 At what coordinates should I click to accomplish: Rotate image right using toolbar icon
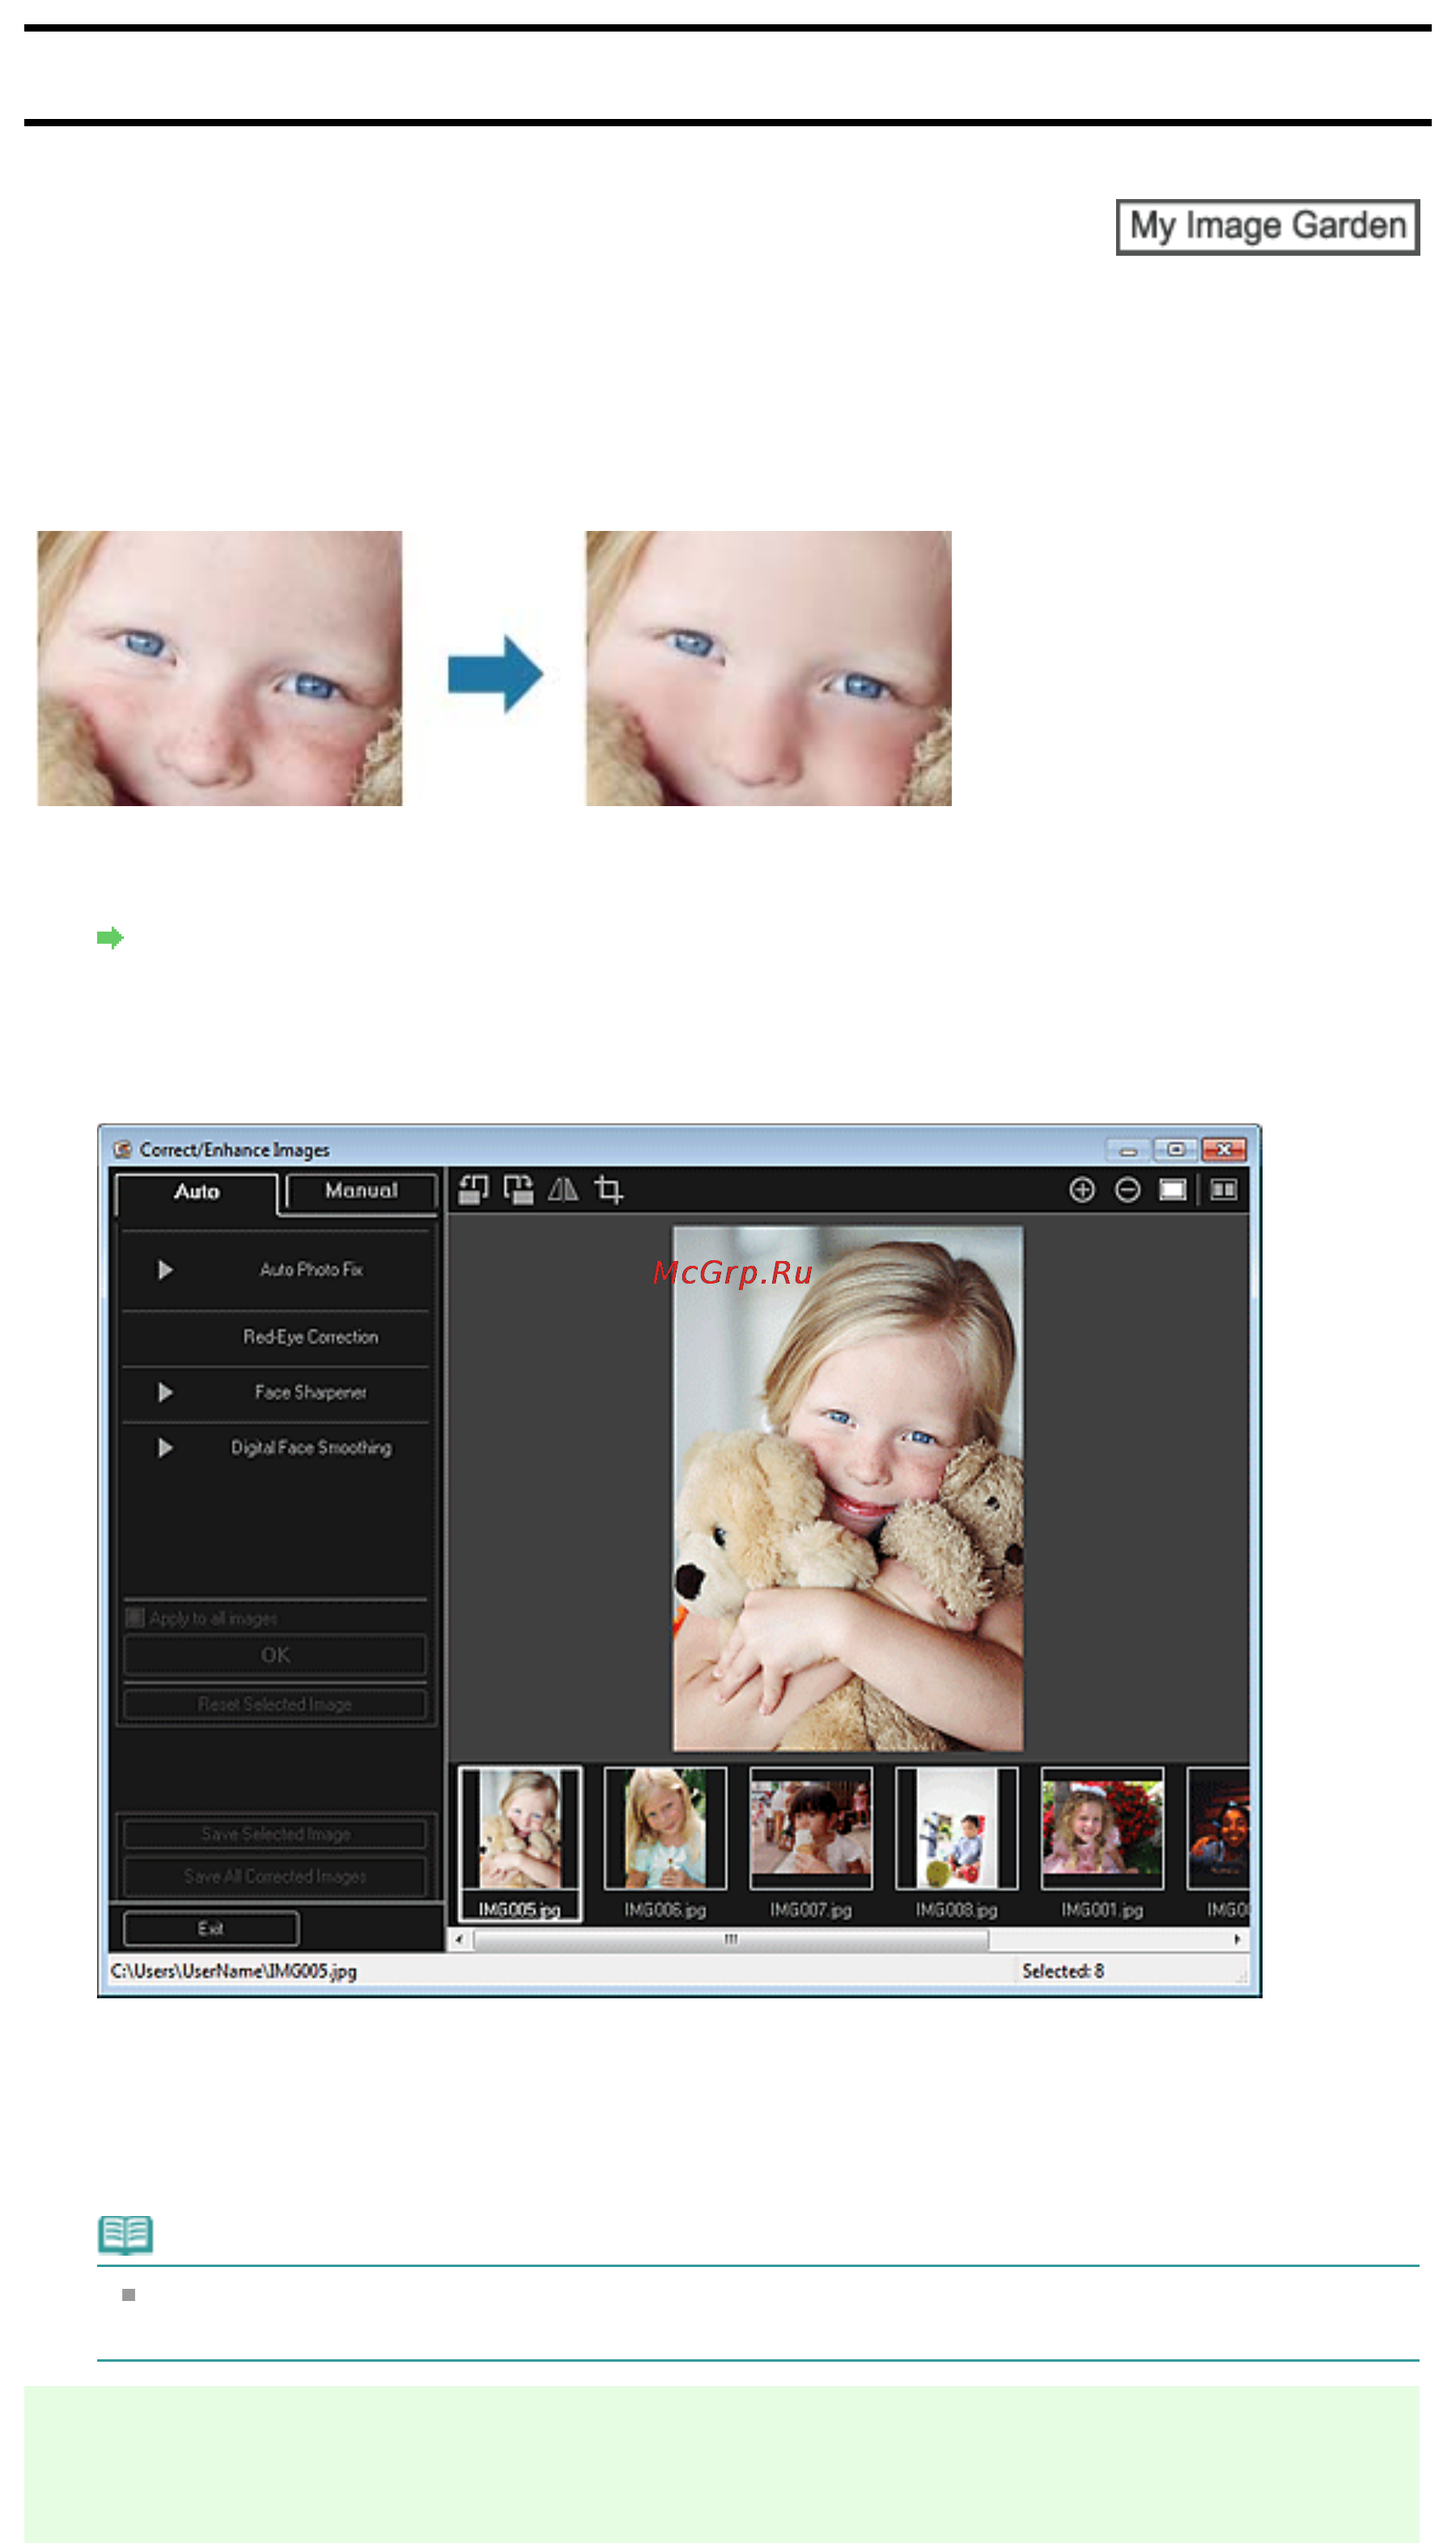pos(518,1190)
